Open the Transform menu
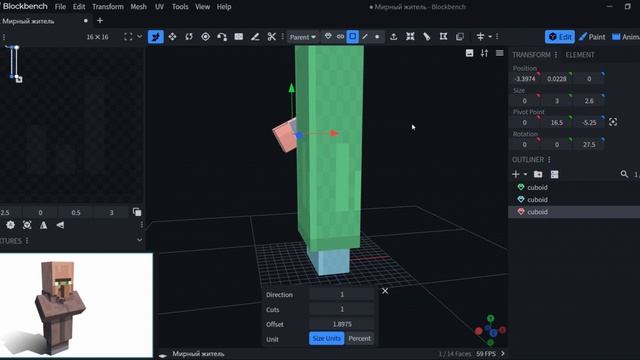 [108, 7]
